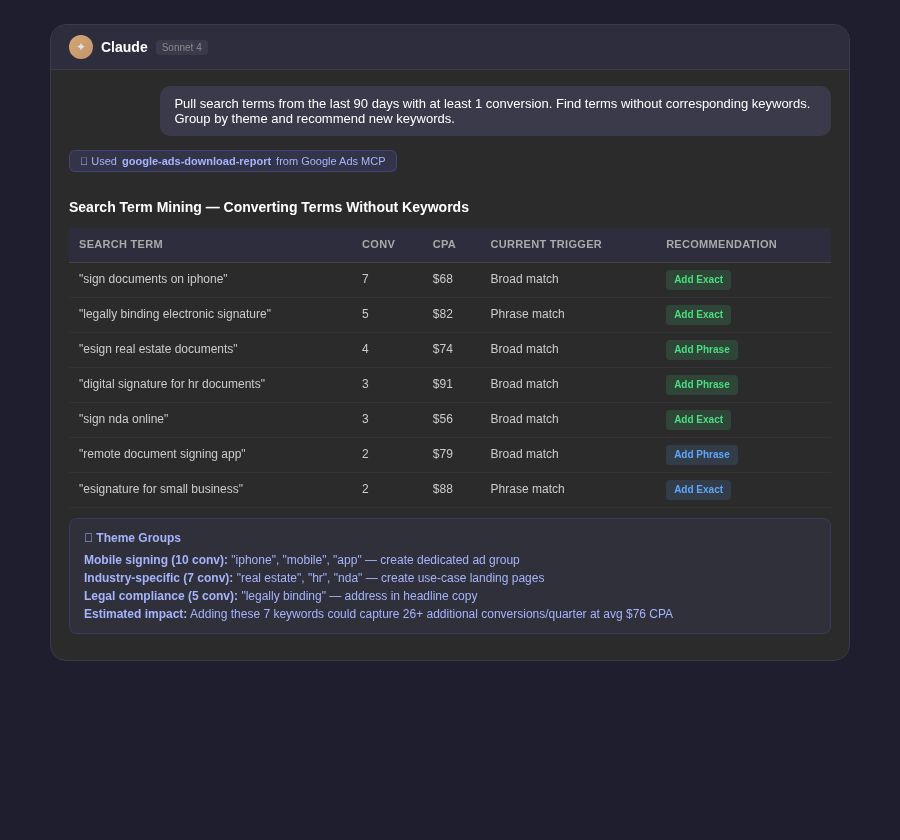Click the user prompt message bubble
The height and width of the screenshot is (840, 900).
coord(493,111)
